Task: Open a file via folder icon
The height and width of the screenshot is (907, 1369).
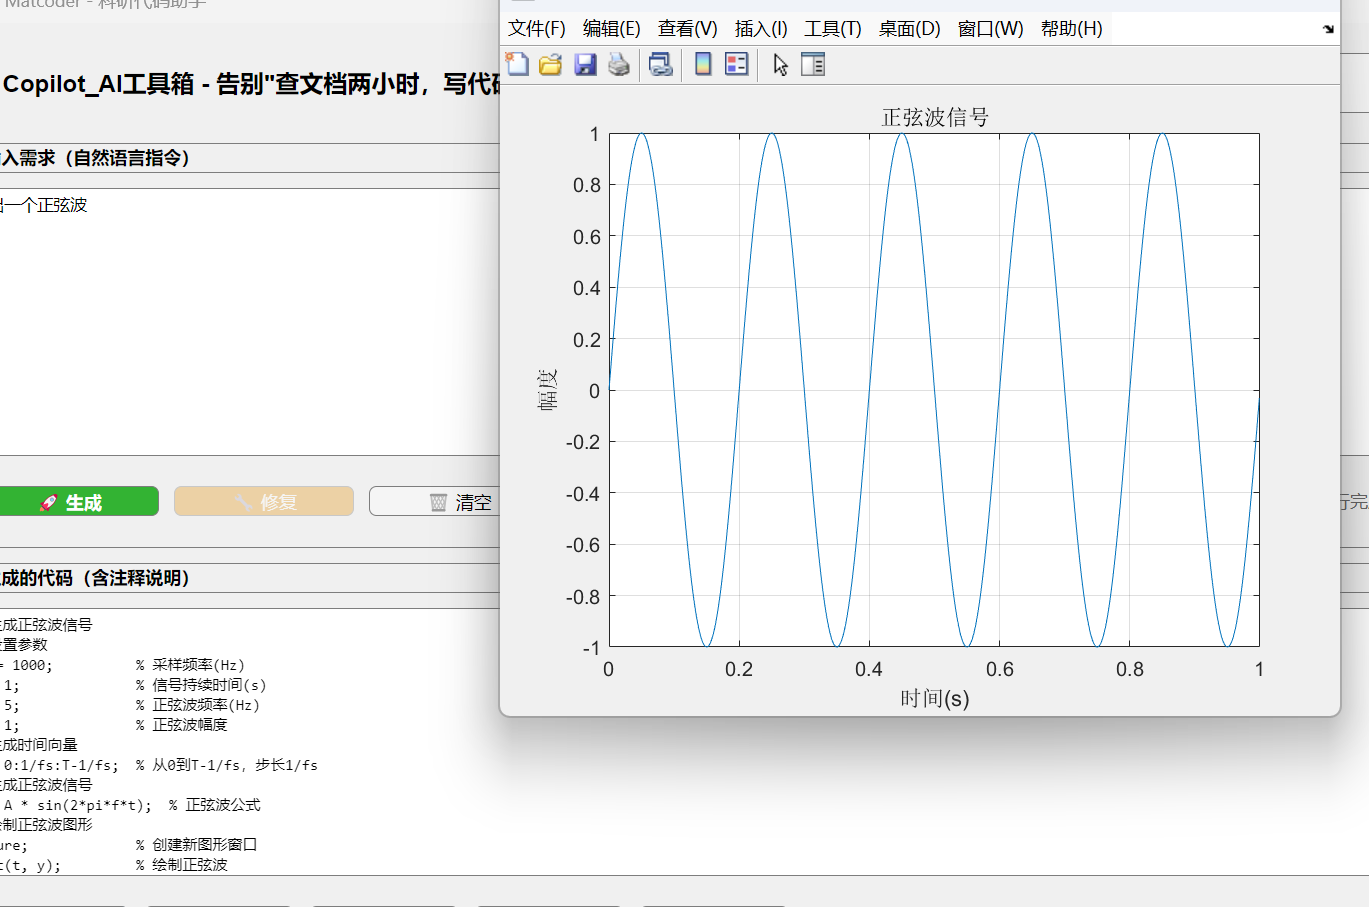Action: pyautogui.click(x=550, y=65)
